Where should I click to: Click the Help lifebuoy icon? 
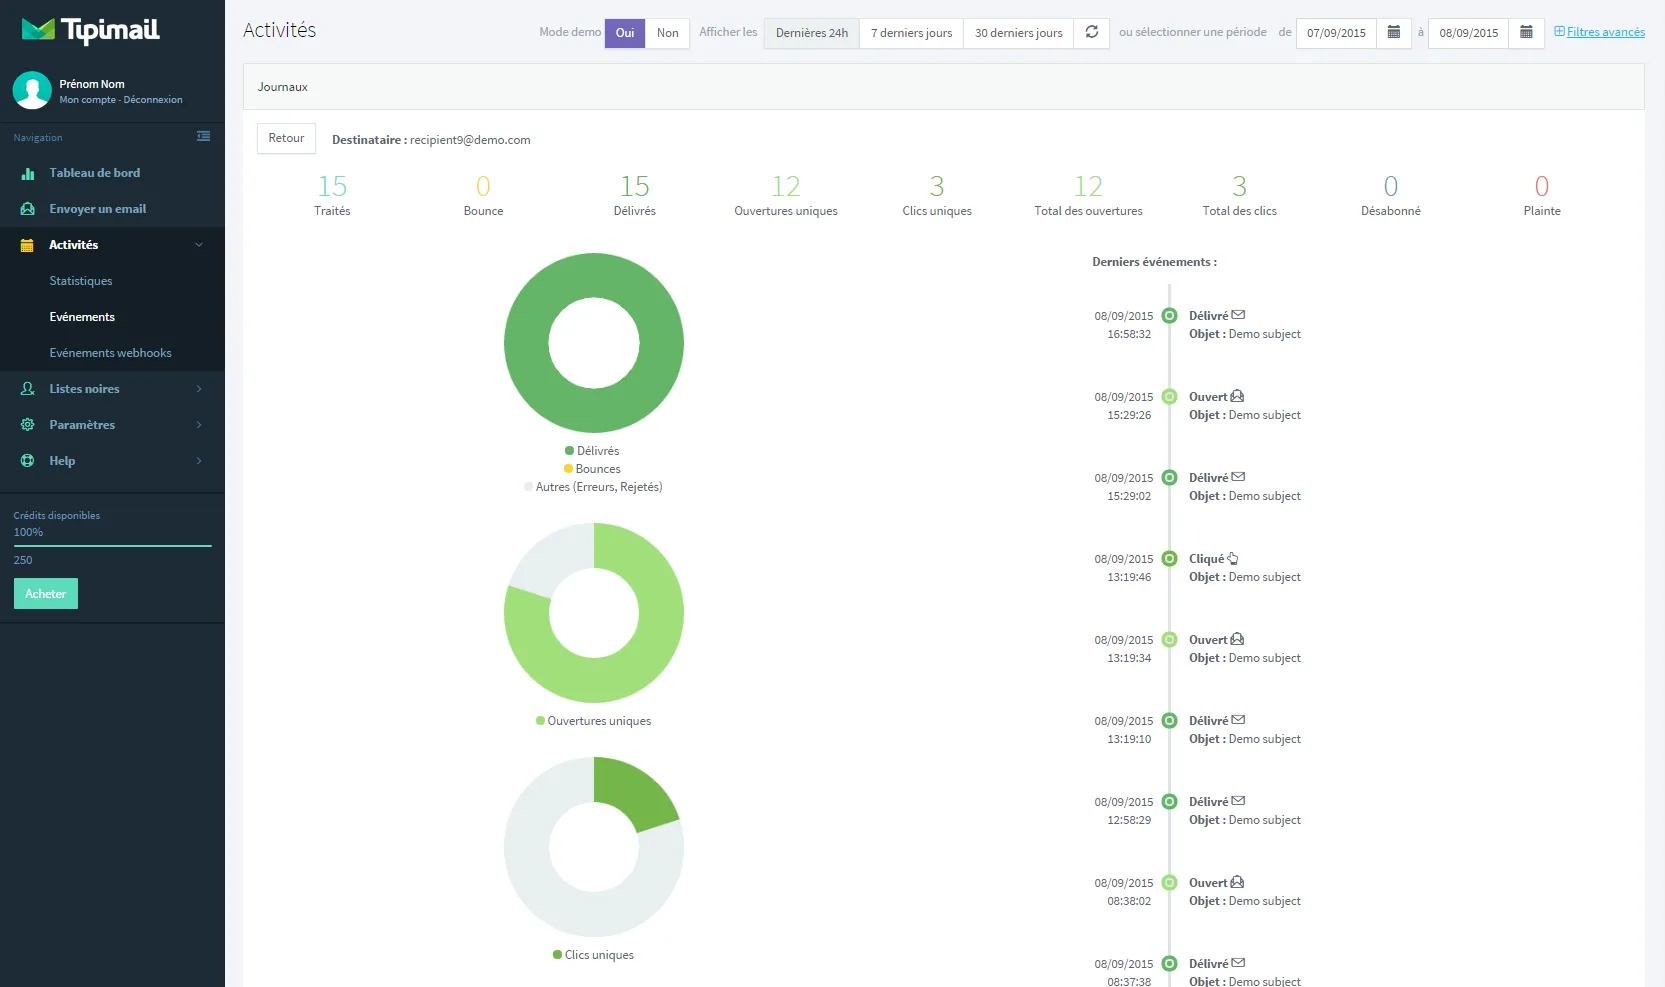[28, 461]
